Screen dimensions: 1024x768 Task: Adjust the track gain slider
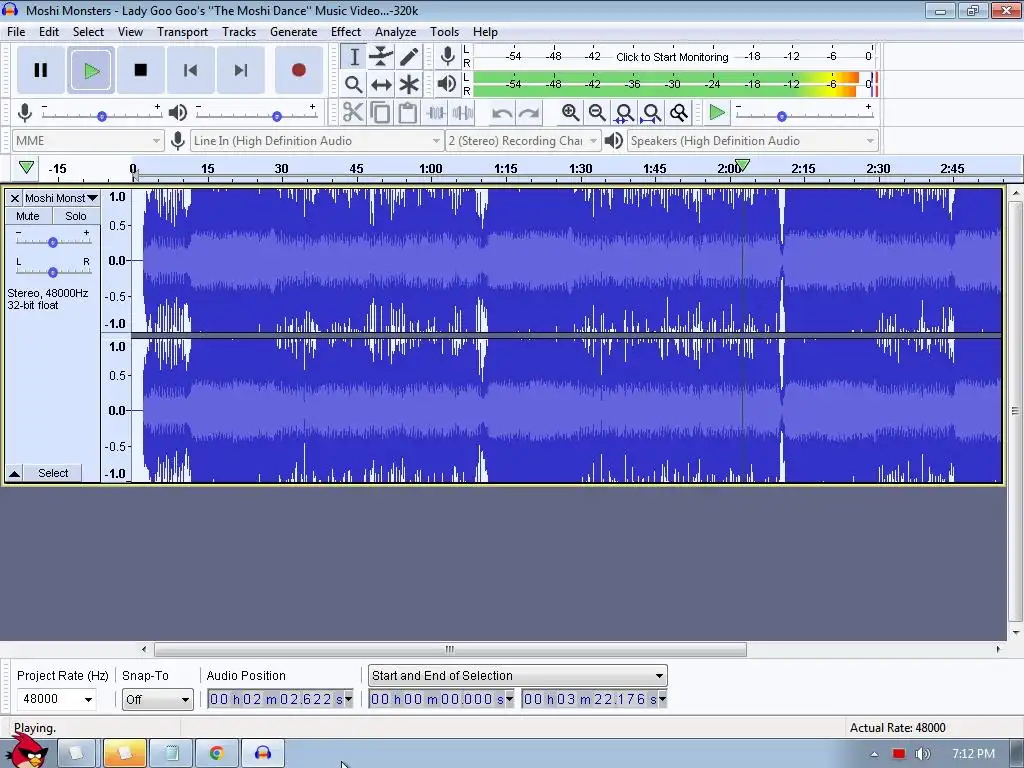53,242
